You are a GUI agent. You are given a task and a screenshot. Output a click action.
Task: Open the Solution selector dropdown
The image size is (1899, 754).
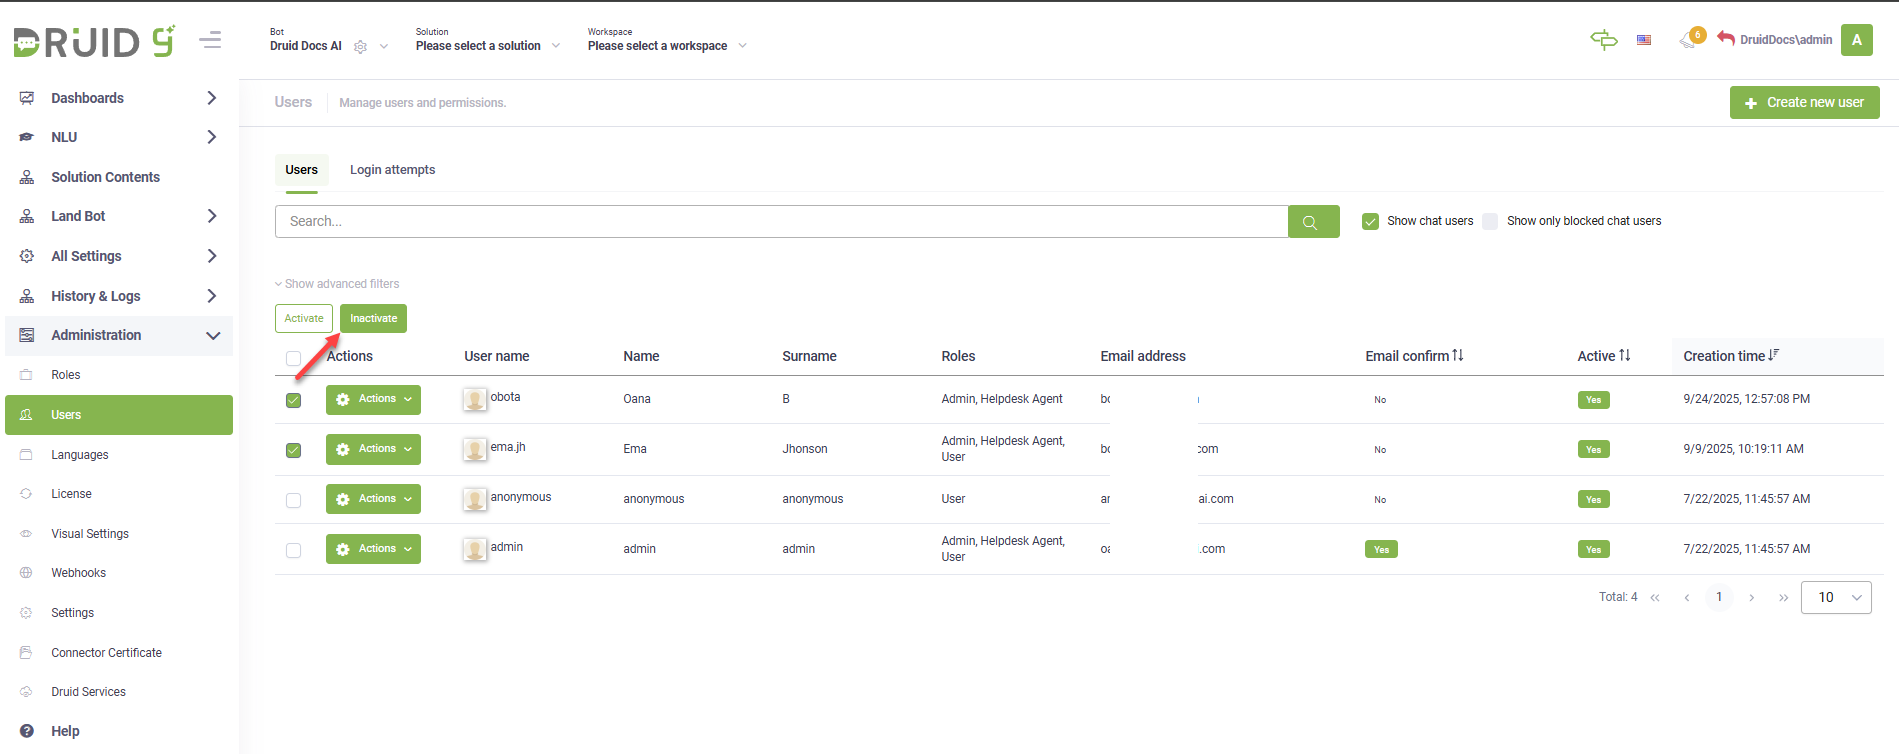click(x=487, y=46)
